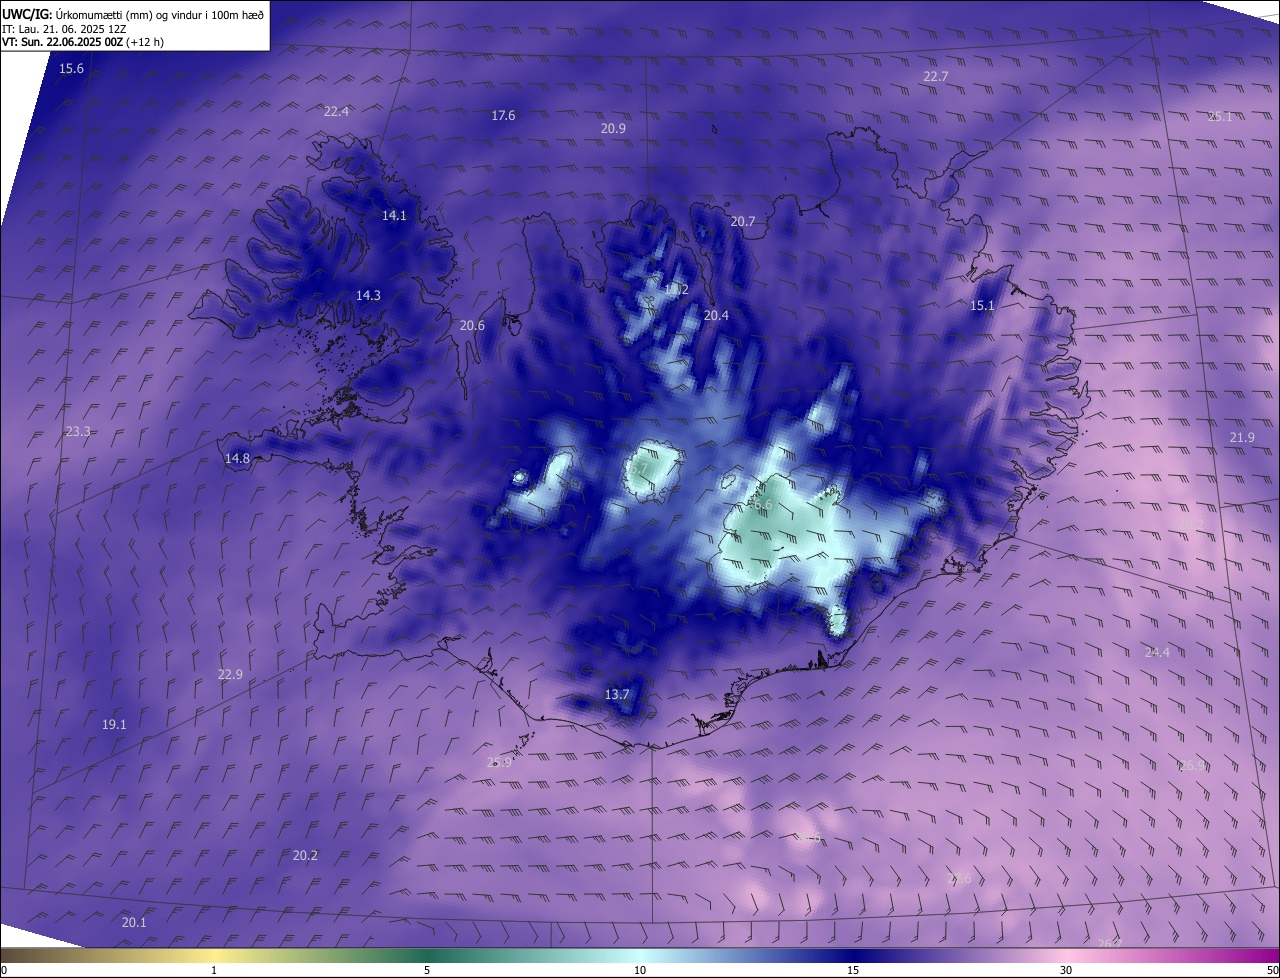Click the 22.4 value label
Image resolution: width=1280 pixels, height=978 pixels.
[336, 112]
